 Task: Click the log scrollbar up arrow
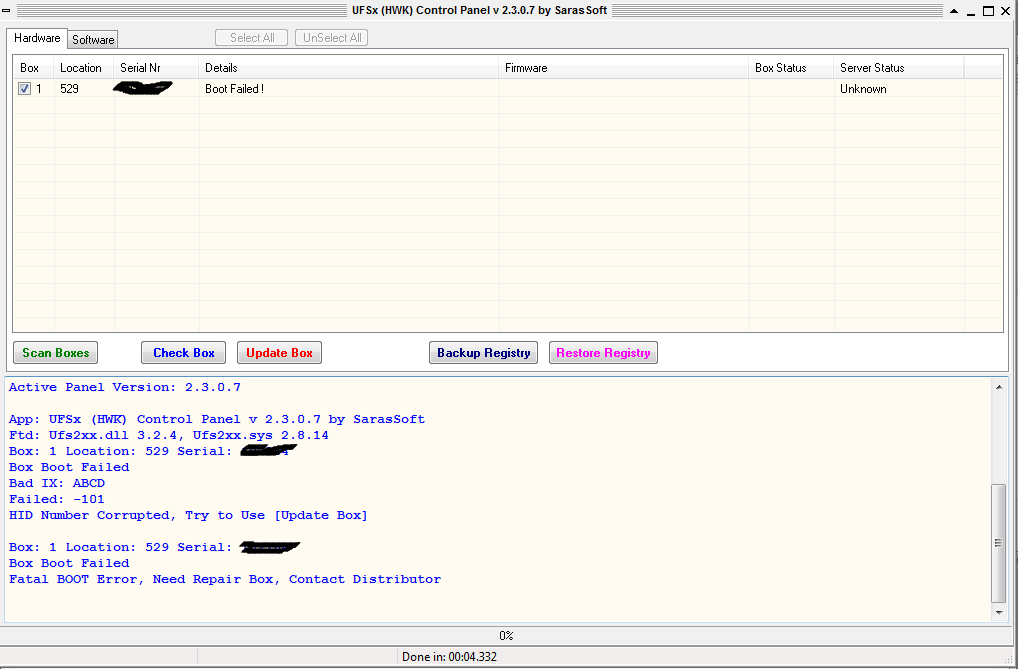tap(999, 387)
